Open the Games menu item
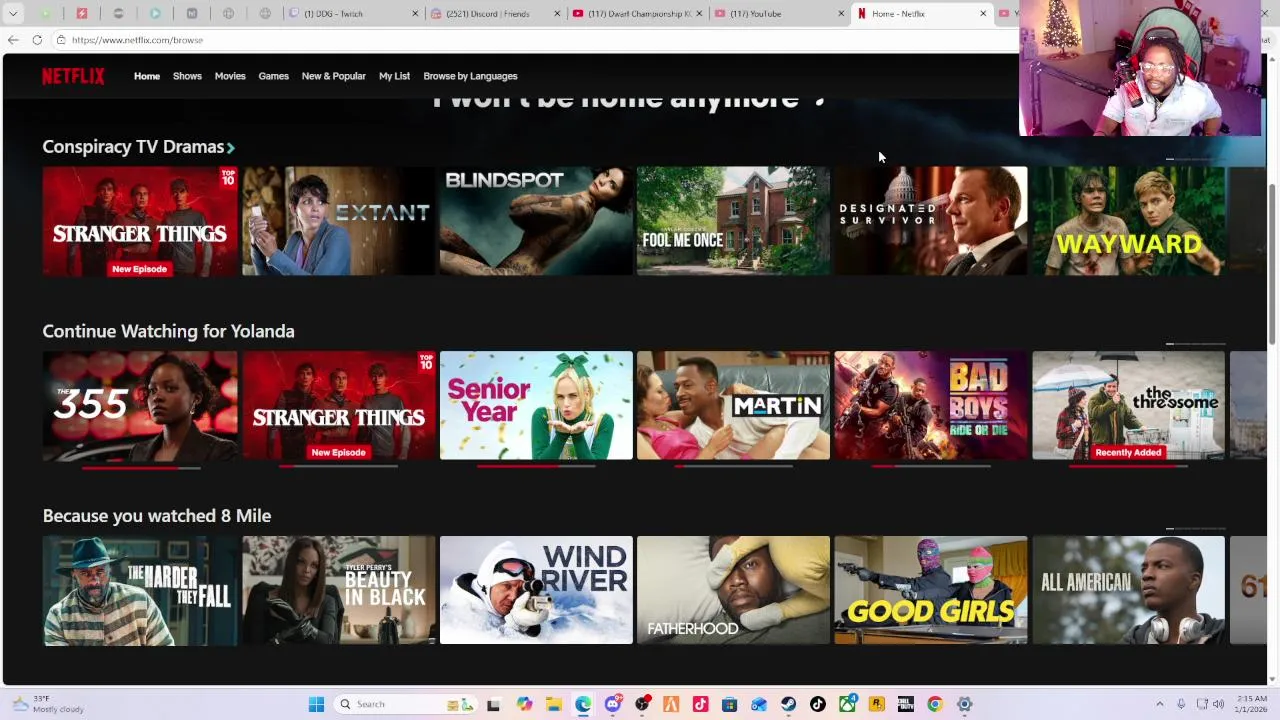 (x=273, y=76)
